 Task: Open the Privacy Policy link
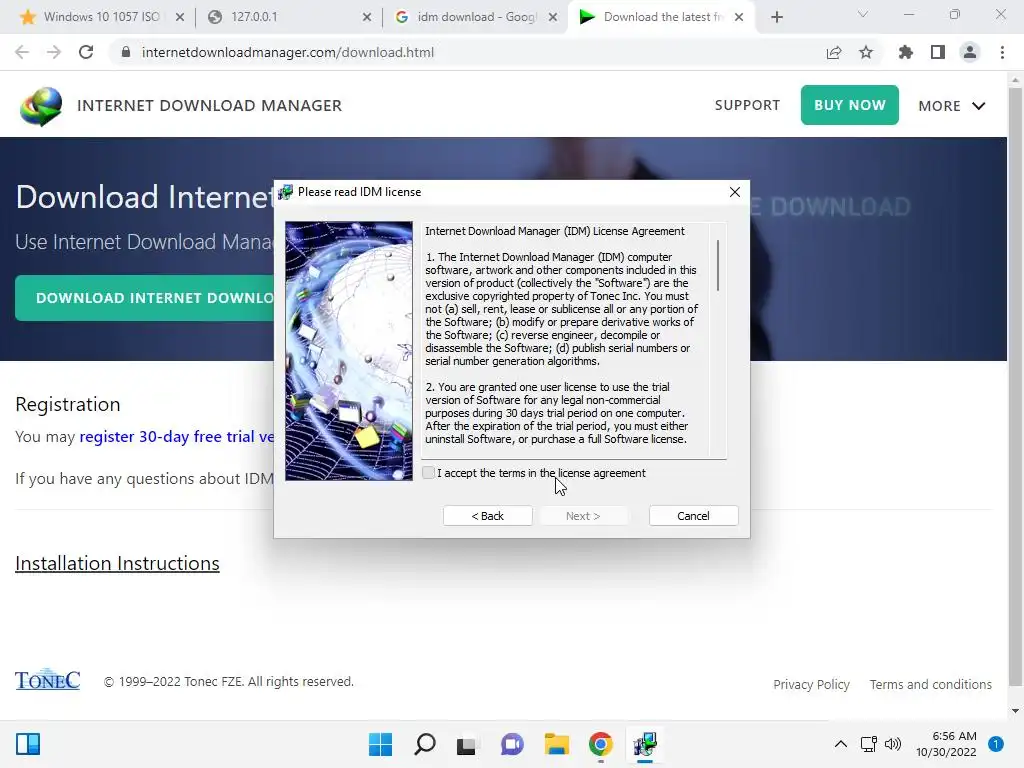coord(811,684)
